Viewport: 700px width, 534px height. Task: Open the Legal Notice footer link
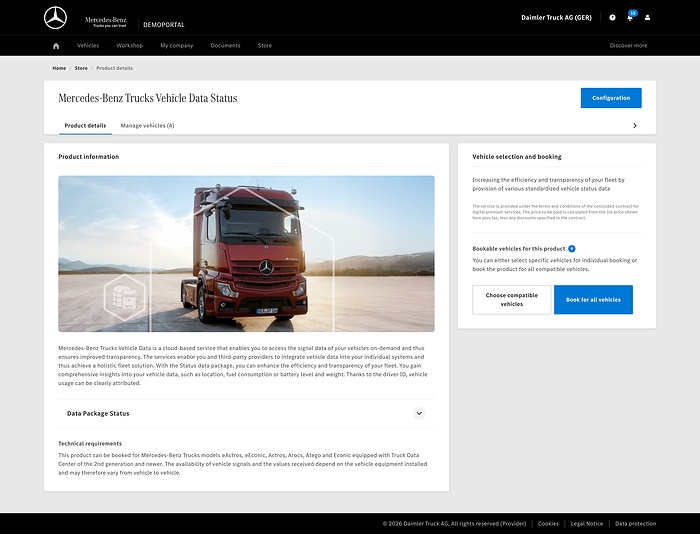(x=587, y=524)
